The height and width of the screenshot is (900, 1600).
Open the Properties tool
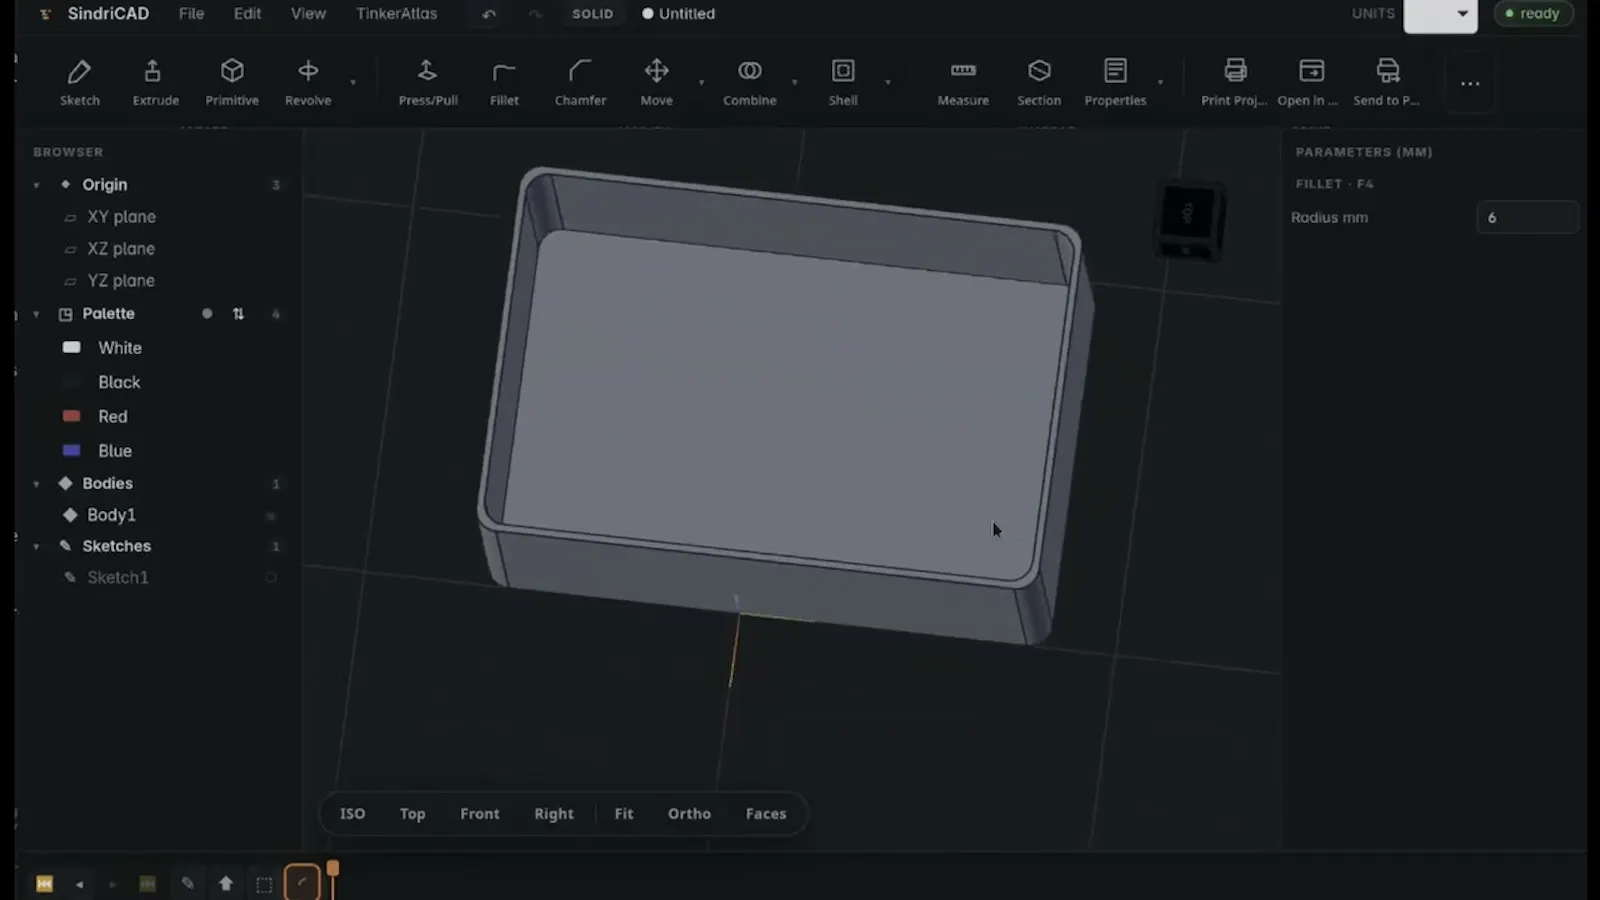1115,82
